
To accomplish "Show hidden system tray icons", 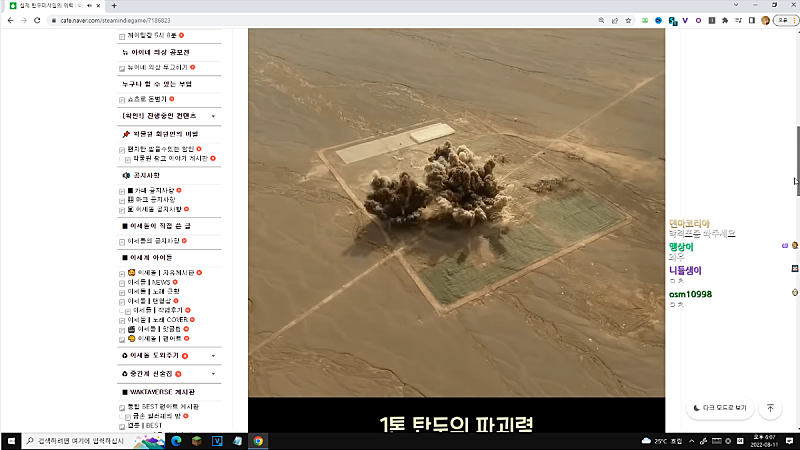I will click(691, 441).
